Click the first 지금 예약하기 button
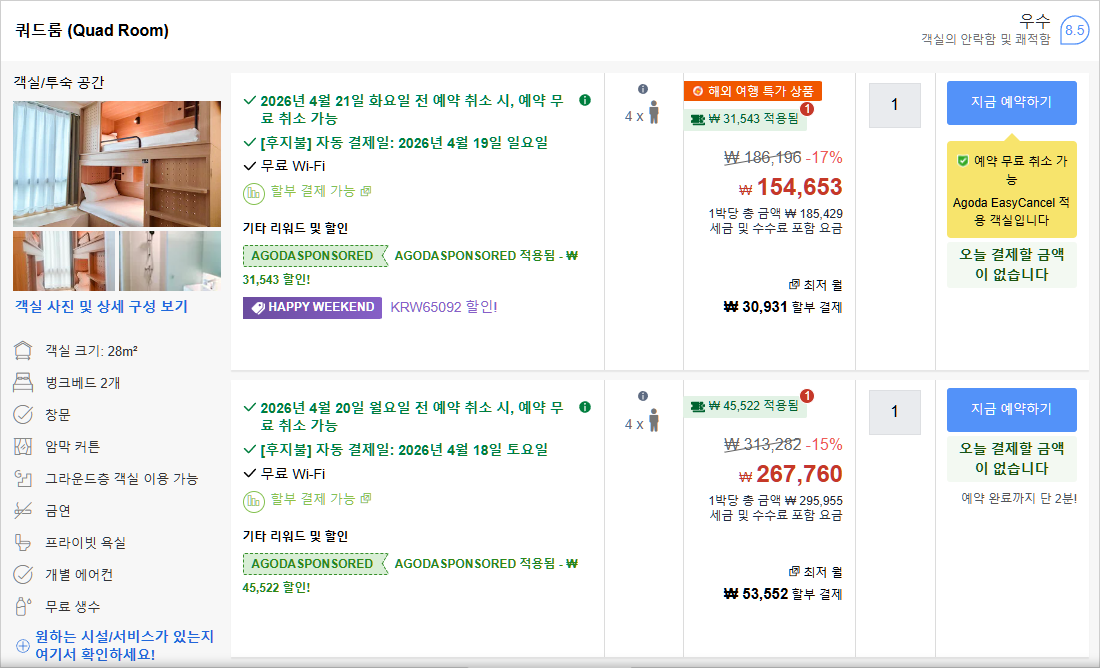 coord(1011,103)
